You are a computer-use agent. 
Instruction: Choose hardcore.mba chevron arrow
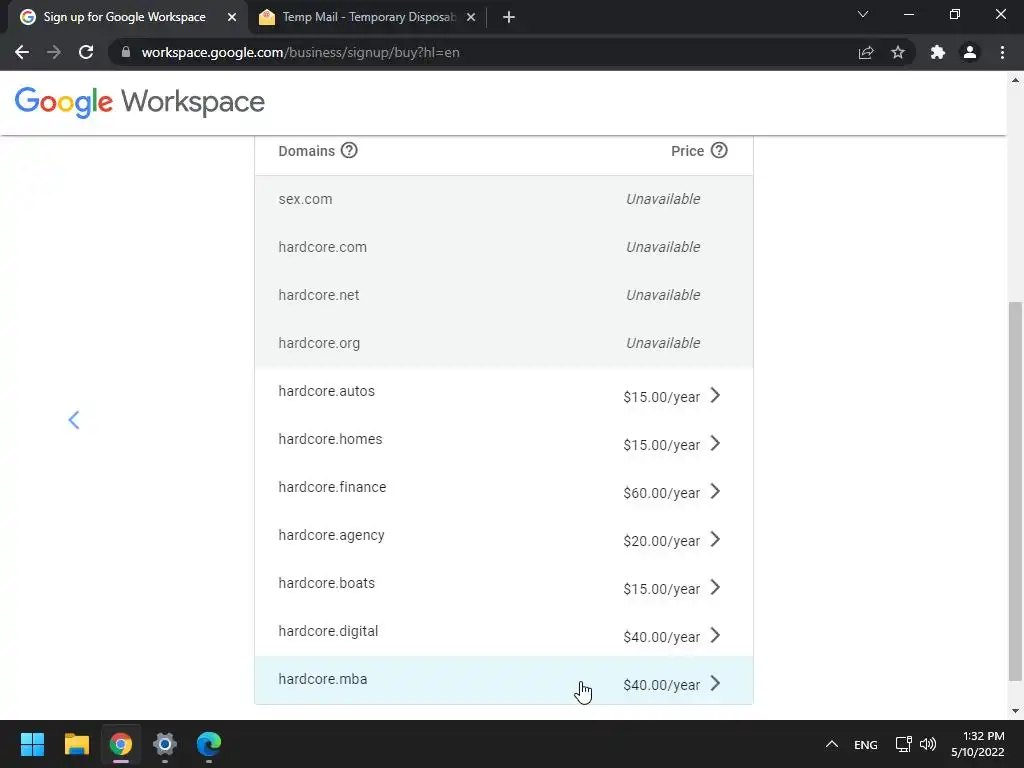(x=715, y=683)
